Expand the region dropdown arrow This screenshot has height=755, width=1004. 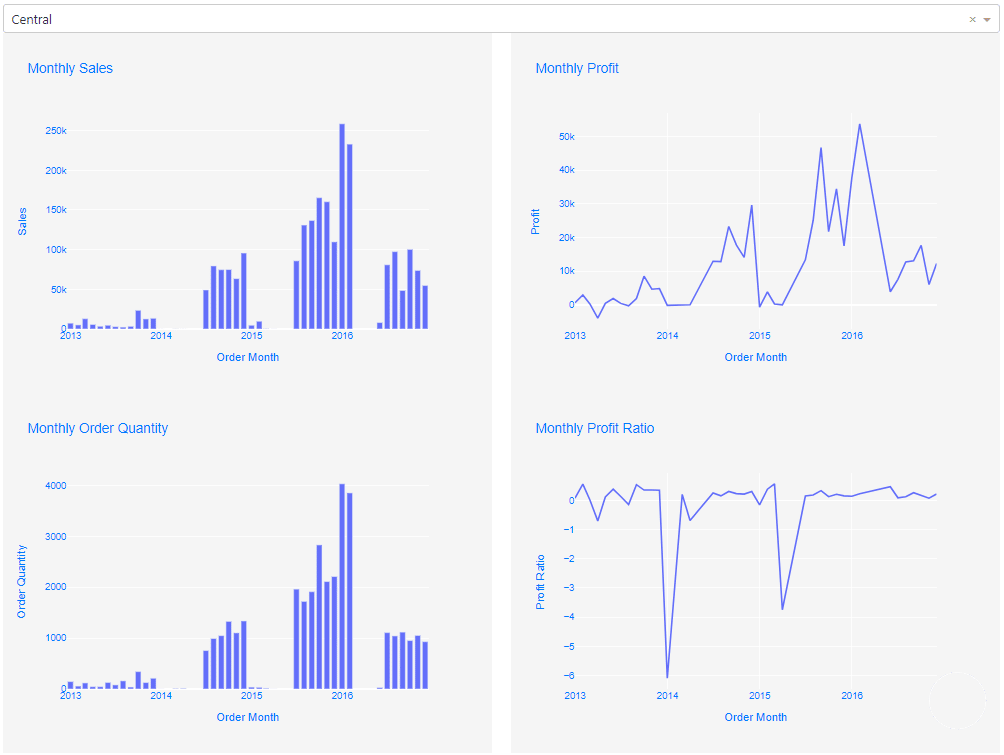987,19
